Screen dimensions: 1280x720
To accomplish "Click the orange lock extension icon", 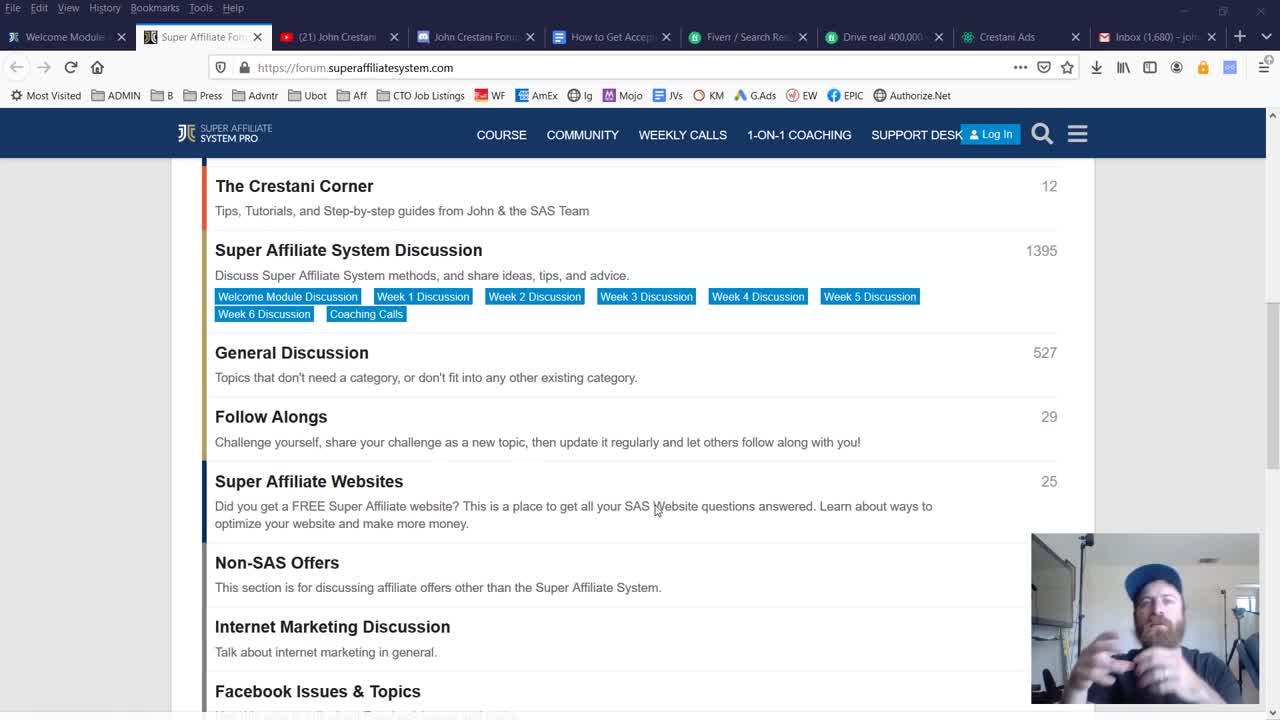I will click(x=1203, y=67).
